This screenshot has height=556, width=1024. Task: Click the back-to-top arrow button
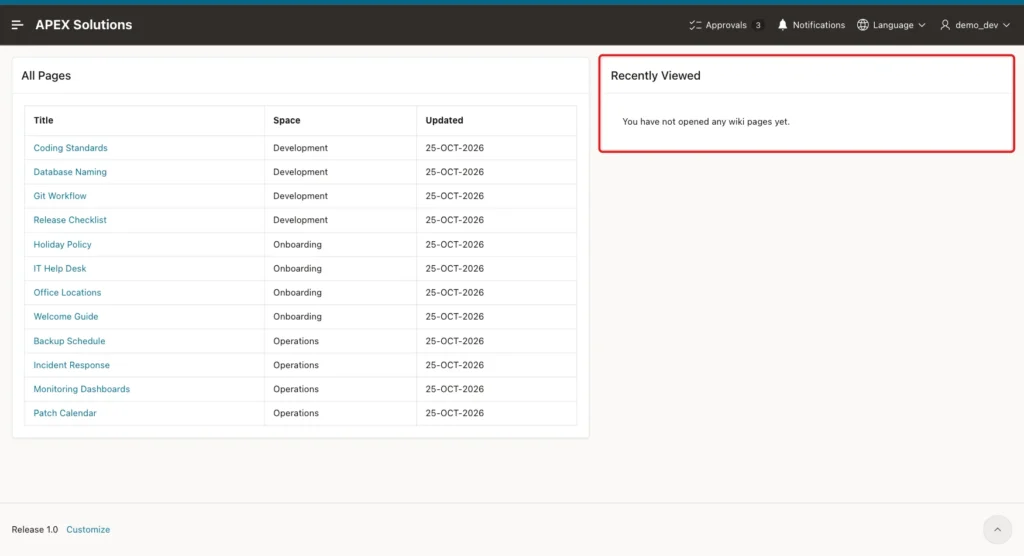click(997, 530)
